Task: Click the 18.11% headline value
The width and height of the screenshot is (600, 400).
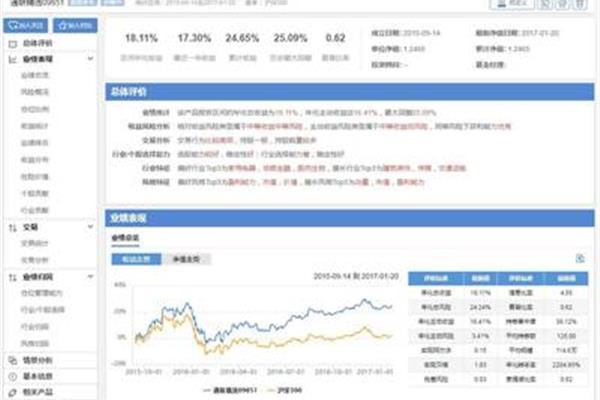Action: point(141,38)
